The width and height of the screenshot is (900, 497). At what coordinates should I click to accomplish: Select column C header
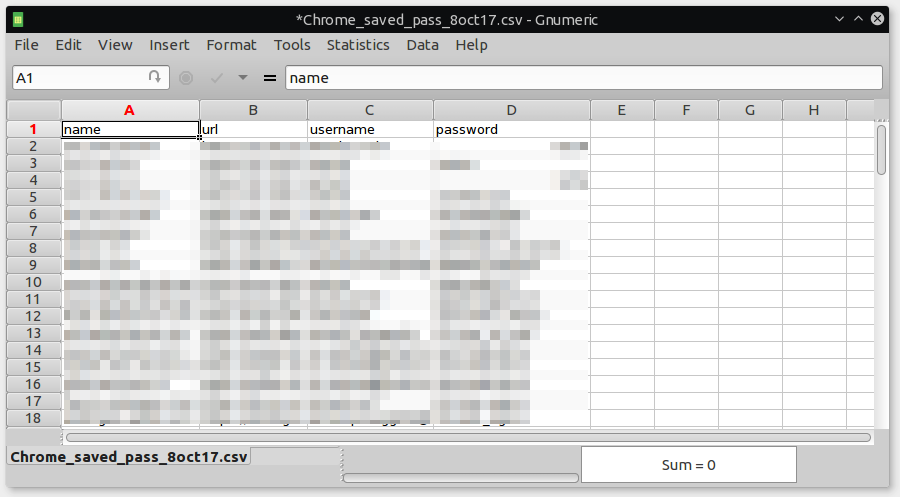[370, 110]
